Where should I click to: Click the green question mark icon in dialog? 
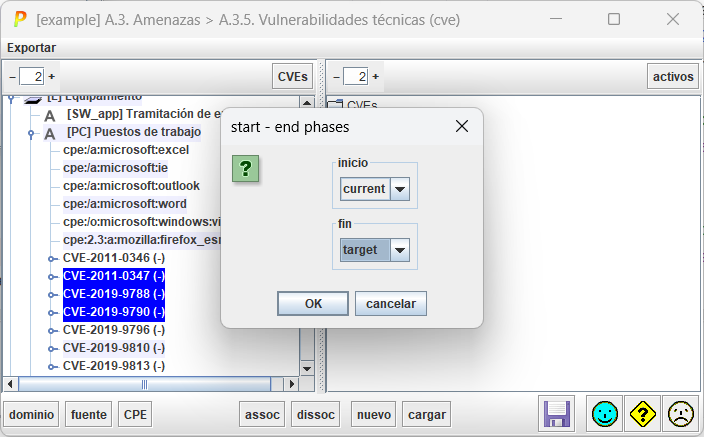click(245, 169)
